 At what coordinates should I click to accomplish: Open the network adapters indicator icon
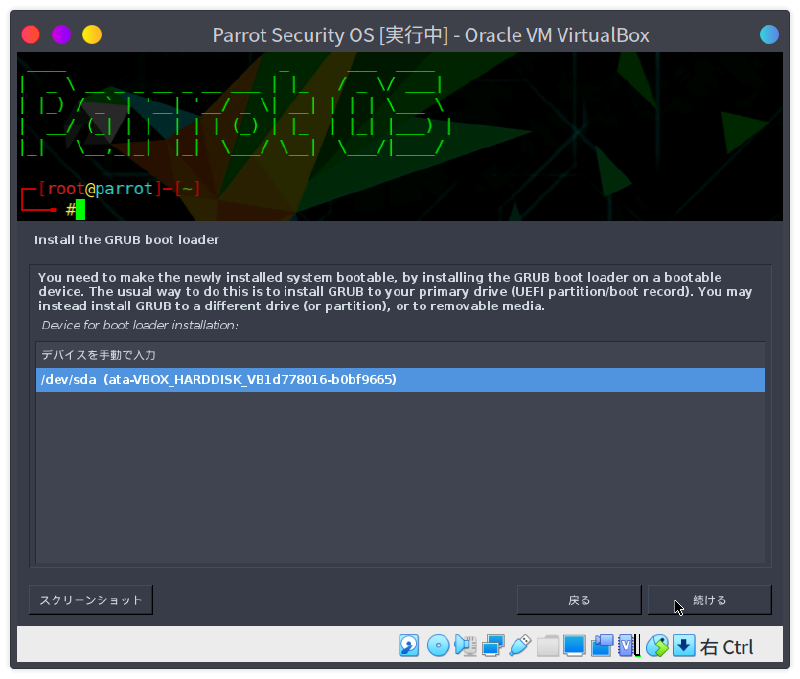pos(492,645)
